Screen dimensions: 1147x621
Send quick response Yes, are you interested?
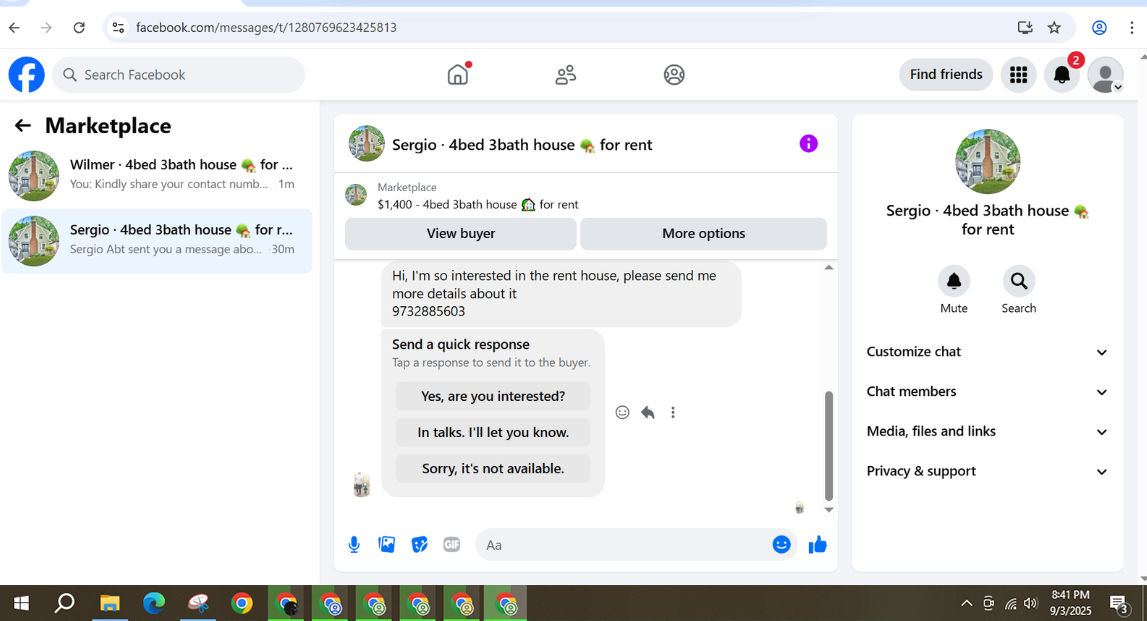[x=493, y=396]
